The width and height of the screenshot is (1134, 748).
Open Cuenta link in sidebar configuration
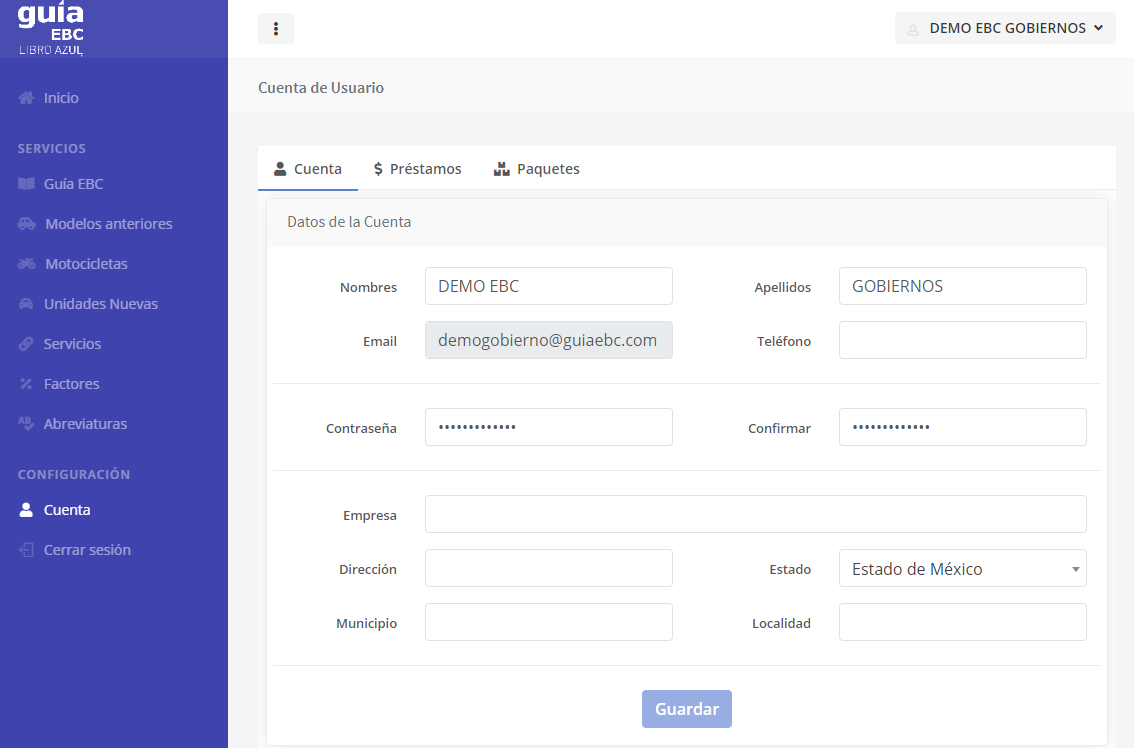click(x=67, y=510)
